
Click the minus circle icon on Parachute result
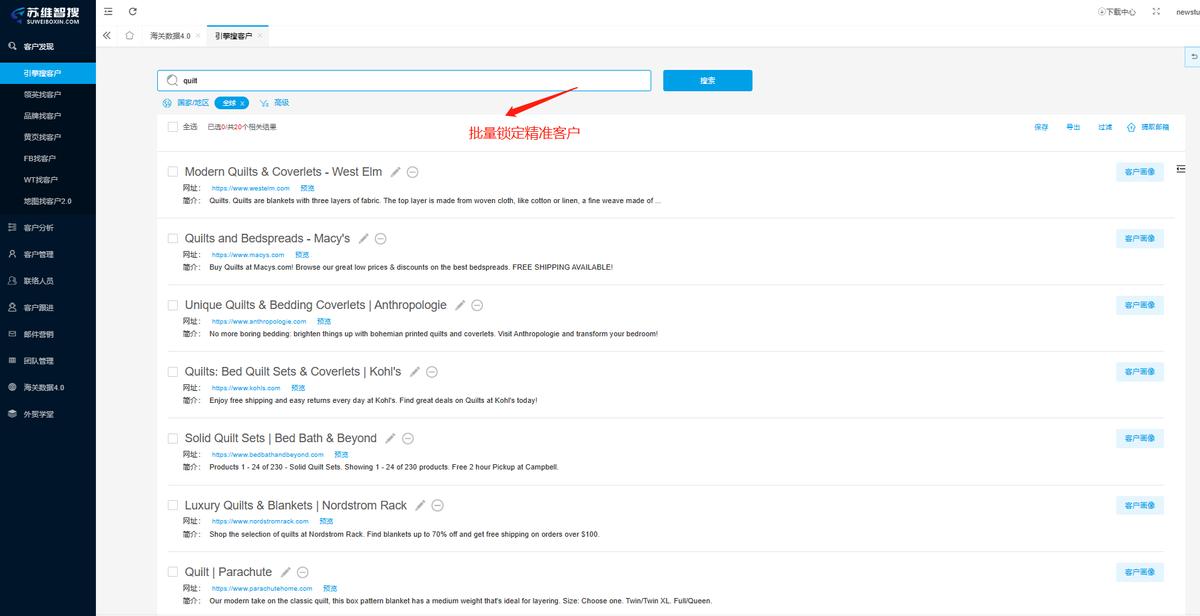303,573
